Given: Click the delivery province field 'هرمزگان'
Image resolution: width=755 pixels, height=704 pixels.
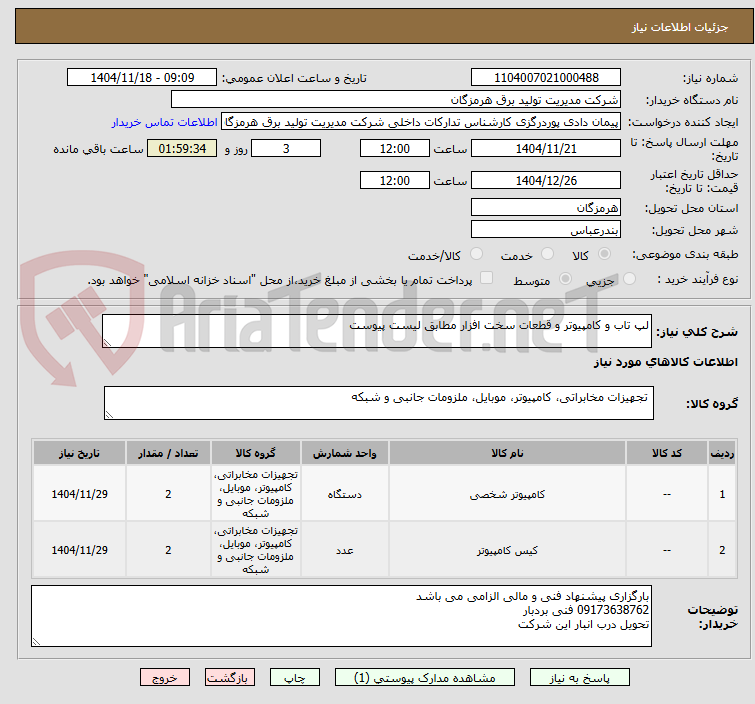Looking at the screenshot, I should (x=546, y=208).
